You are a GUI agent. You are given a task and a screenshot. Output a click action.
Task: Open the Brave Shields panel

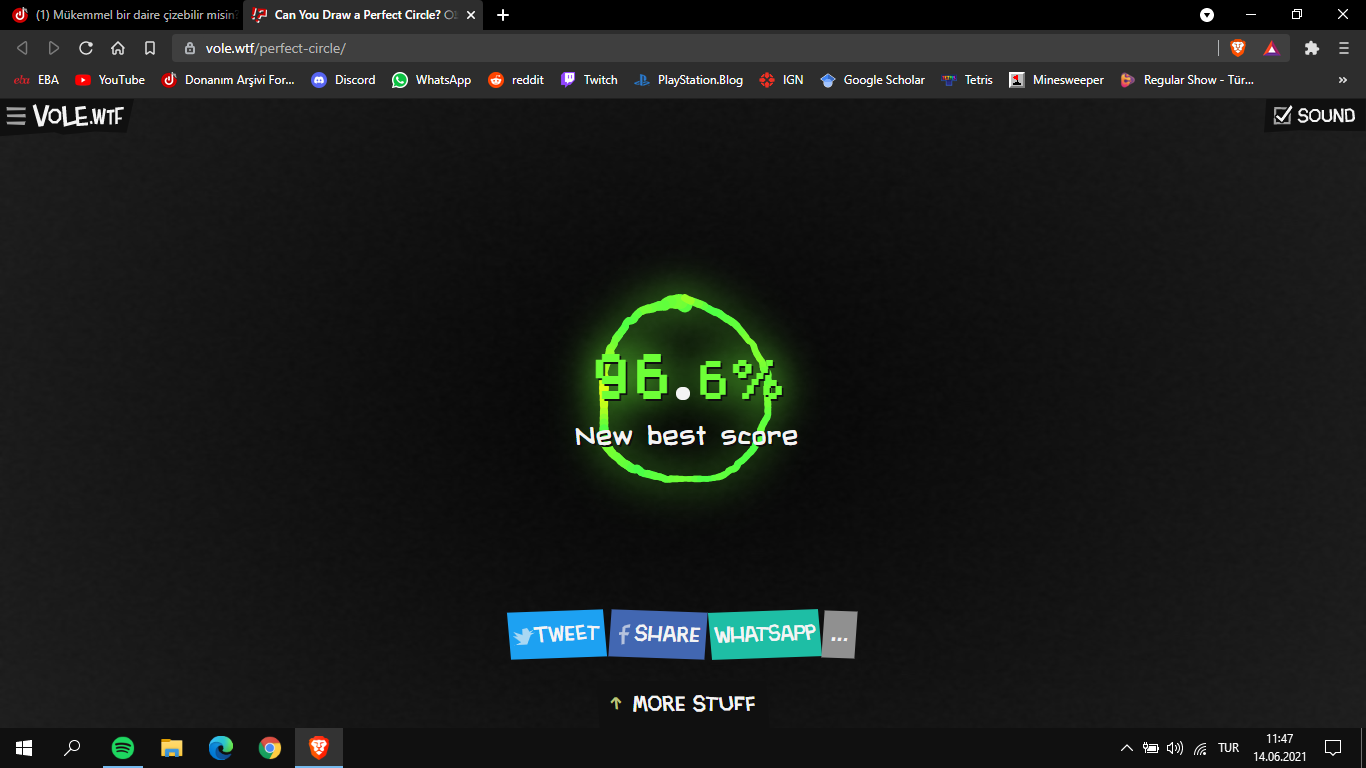pyautogui.click(x=1238, y=48)
